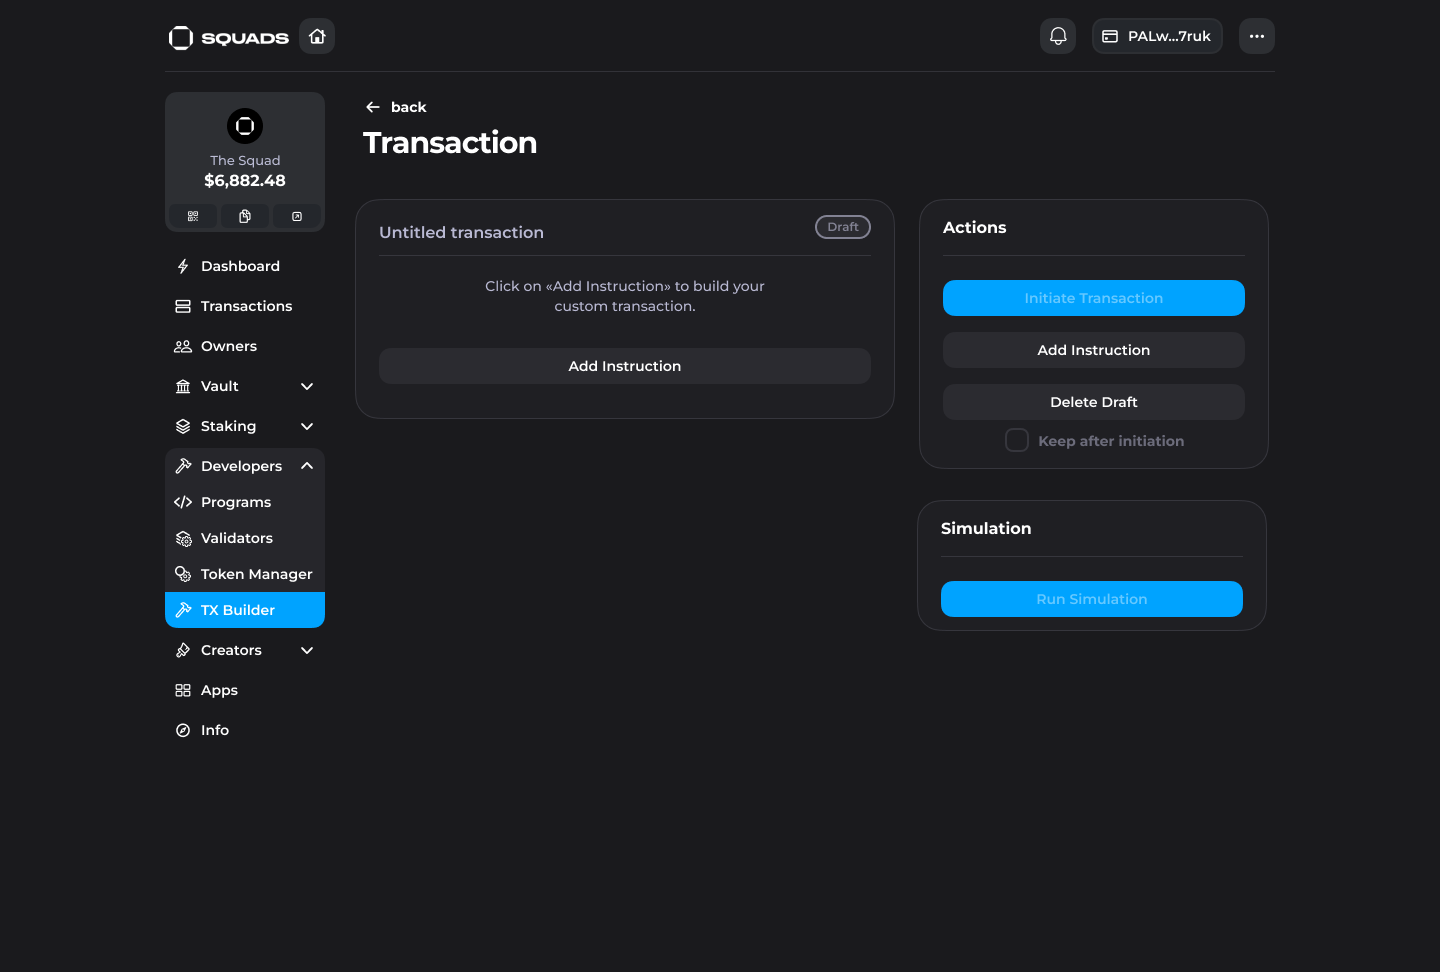Expand the Vault menu
Image resolution: width=1440 pixels, height=972 pixels.
tap(306, 386)
